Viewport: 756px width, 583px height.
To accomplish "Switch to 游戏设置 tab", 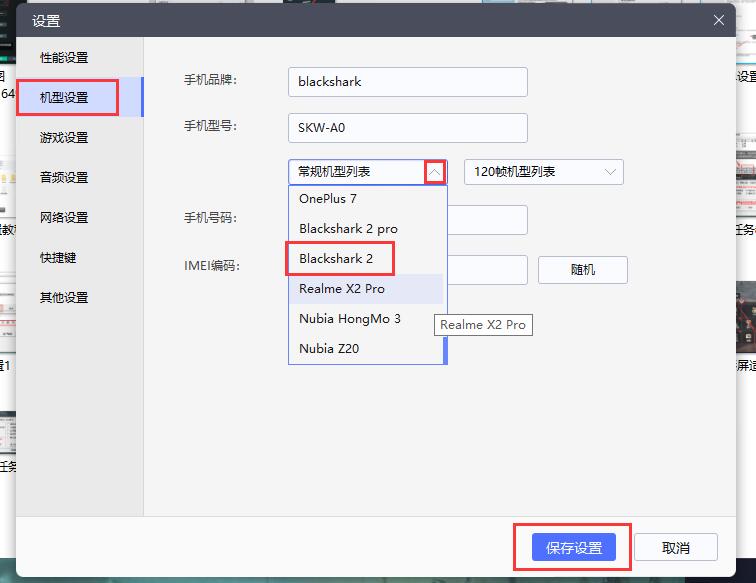I will [x=80, y=137].
